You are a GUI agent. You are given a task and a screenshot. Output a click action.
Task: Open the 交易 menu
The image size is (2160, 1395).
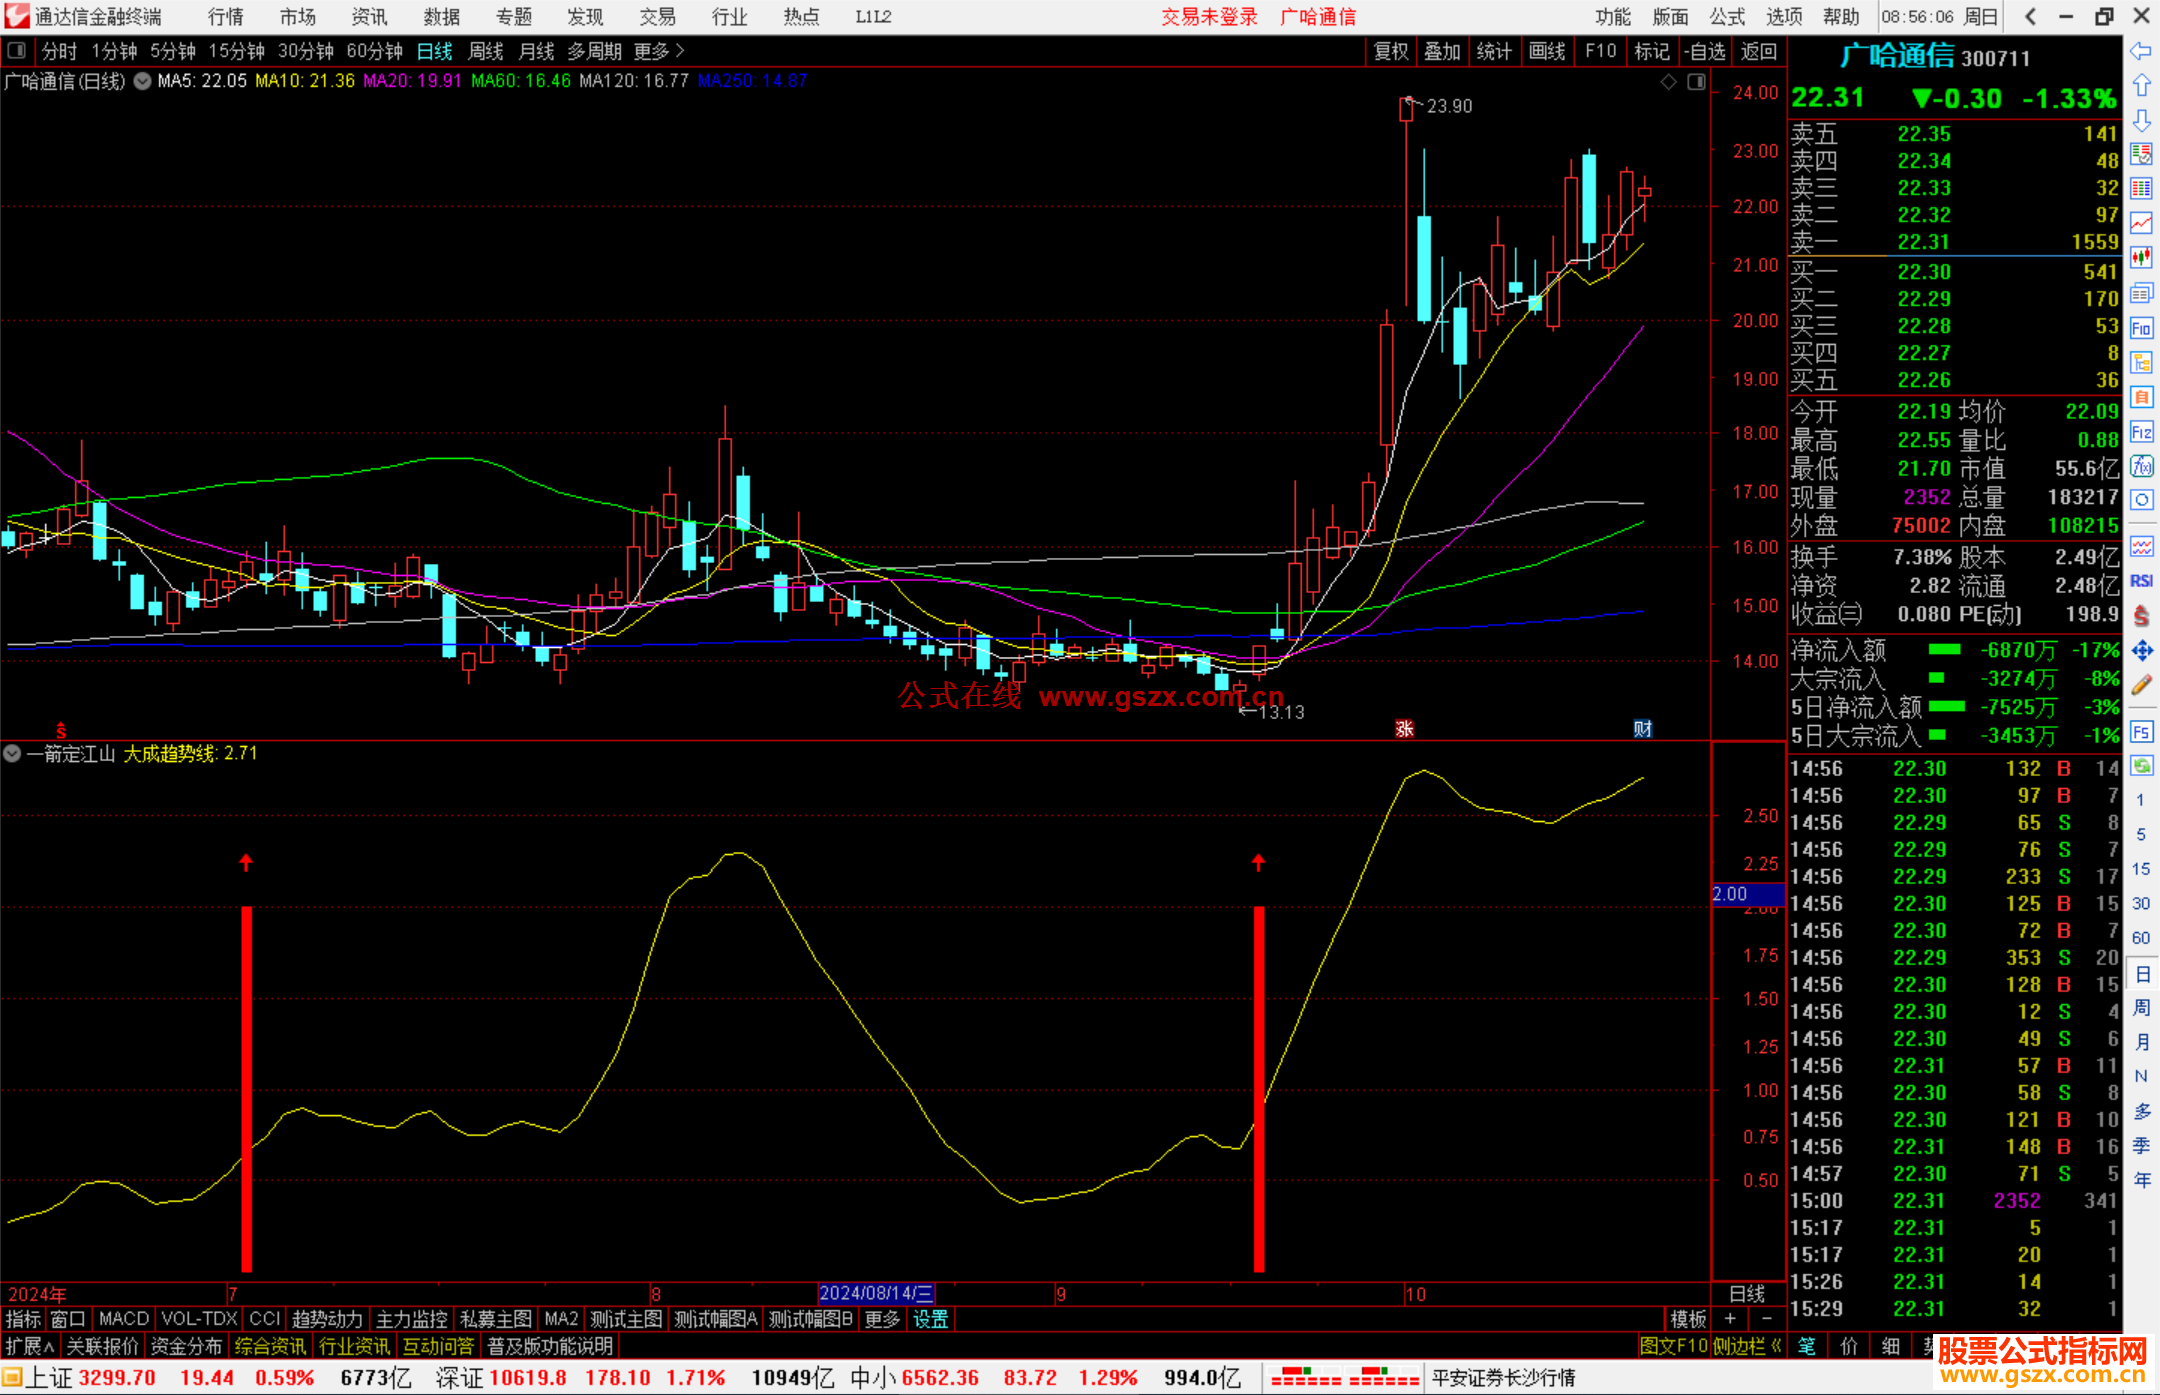pos(657,16)
